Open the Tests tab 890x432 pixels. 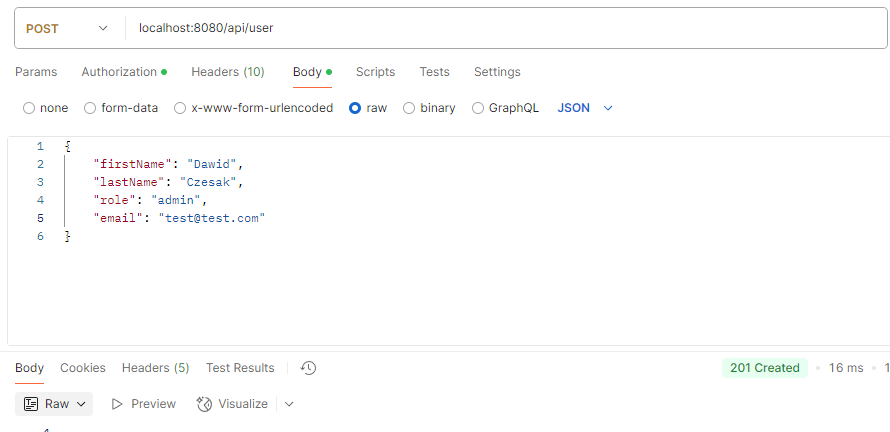click(x=434, y=72)
